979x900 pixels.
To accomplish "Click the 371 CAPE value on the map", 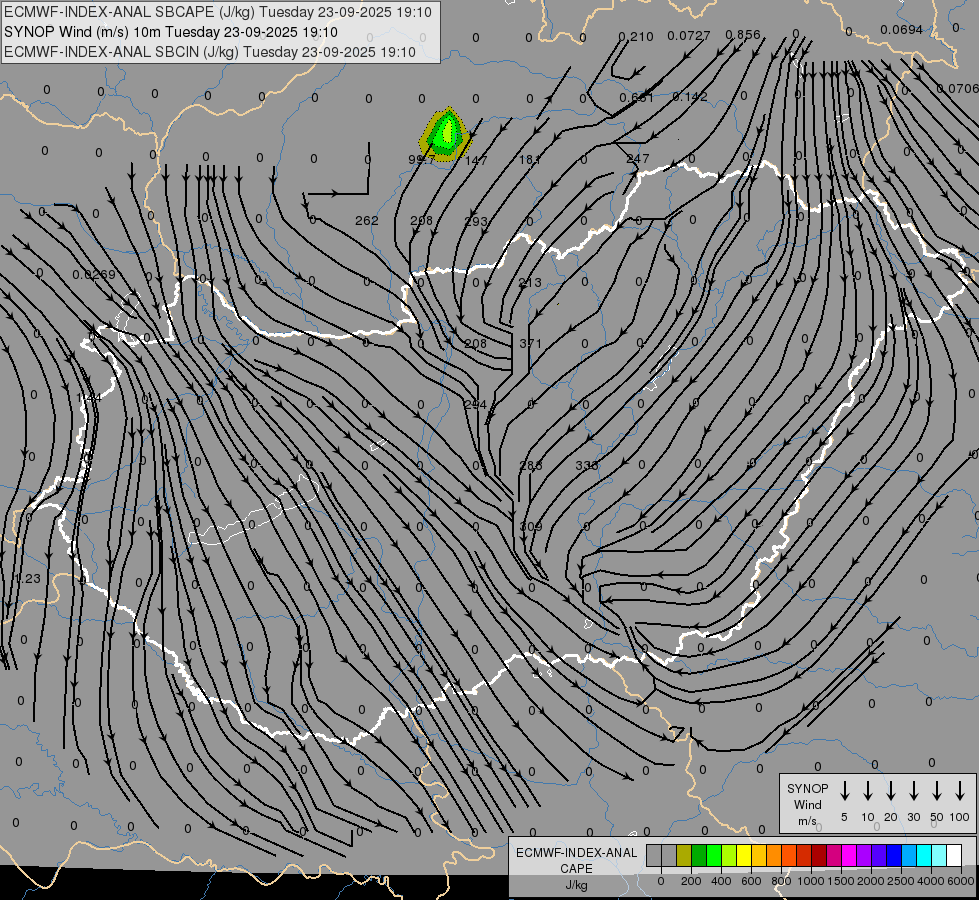I will click(x=531, y=344).
